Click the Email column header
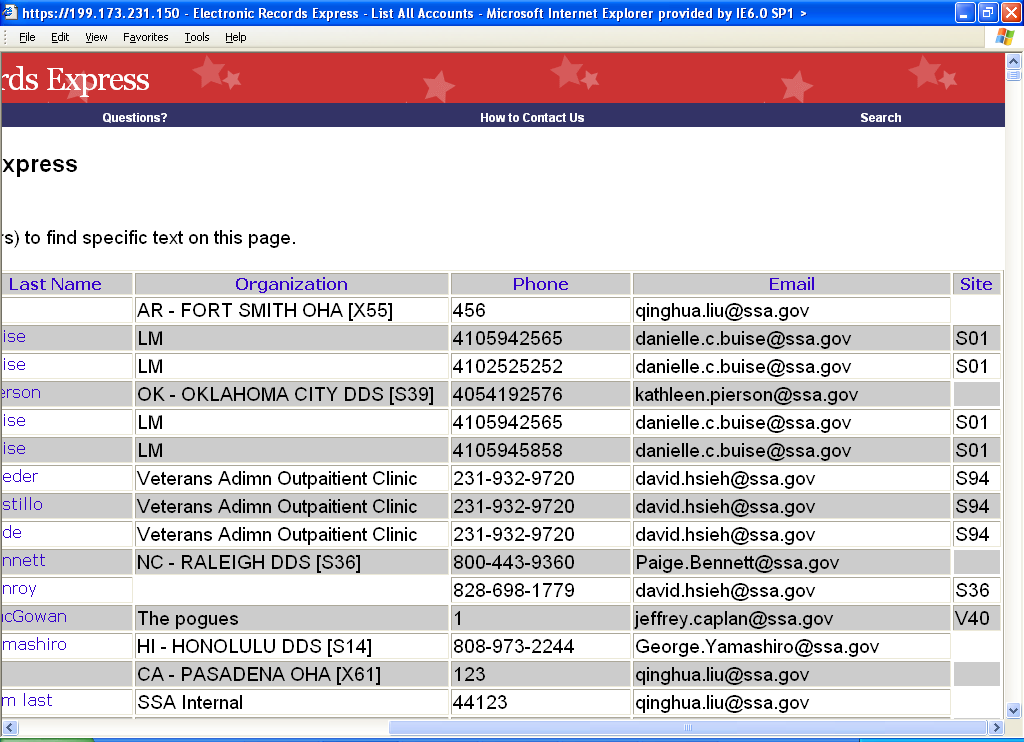The image size is (1024, 742). click(791, 284)
